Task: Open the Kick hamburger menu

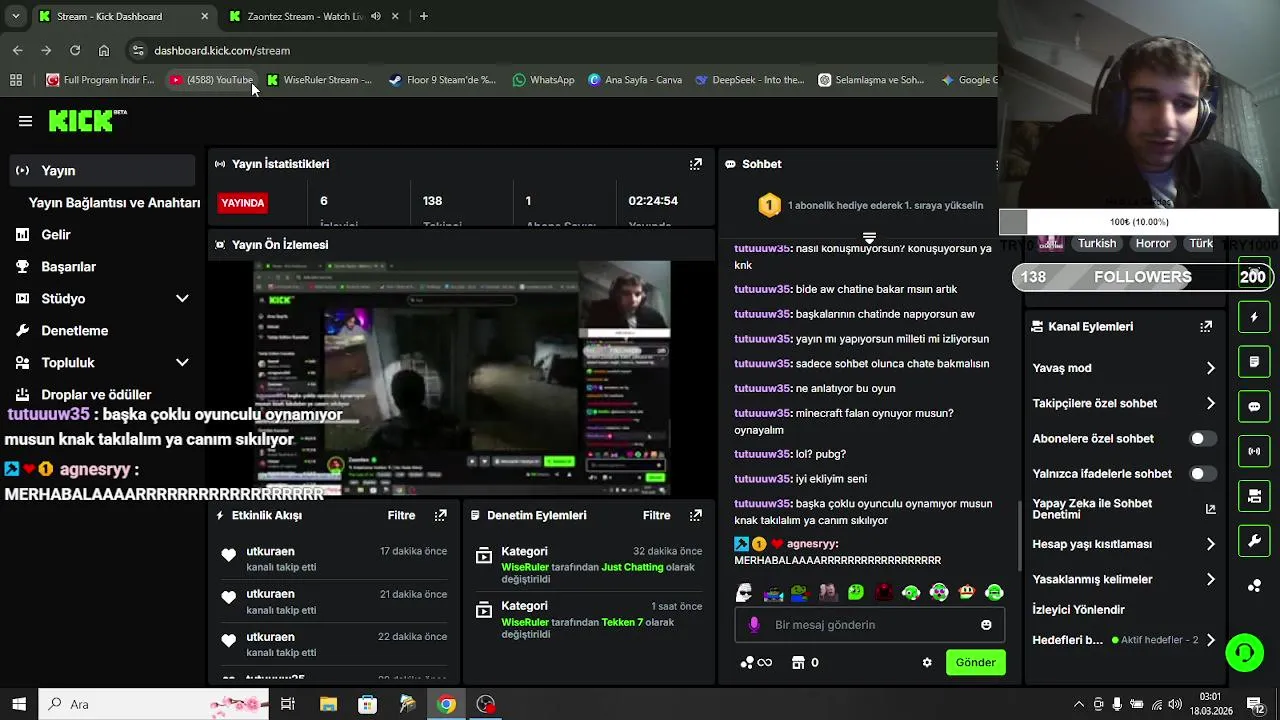Action: pyautogui.click(x=25, y=121)
